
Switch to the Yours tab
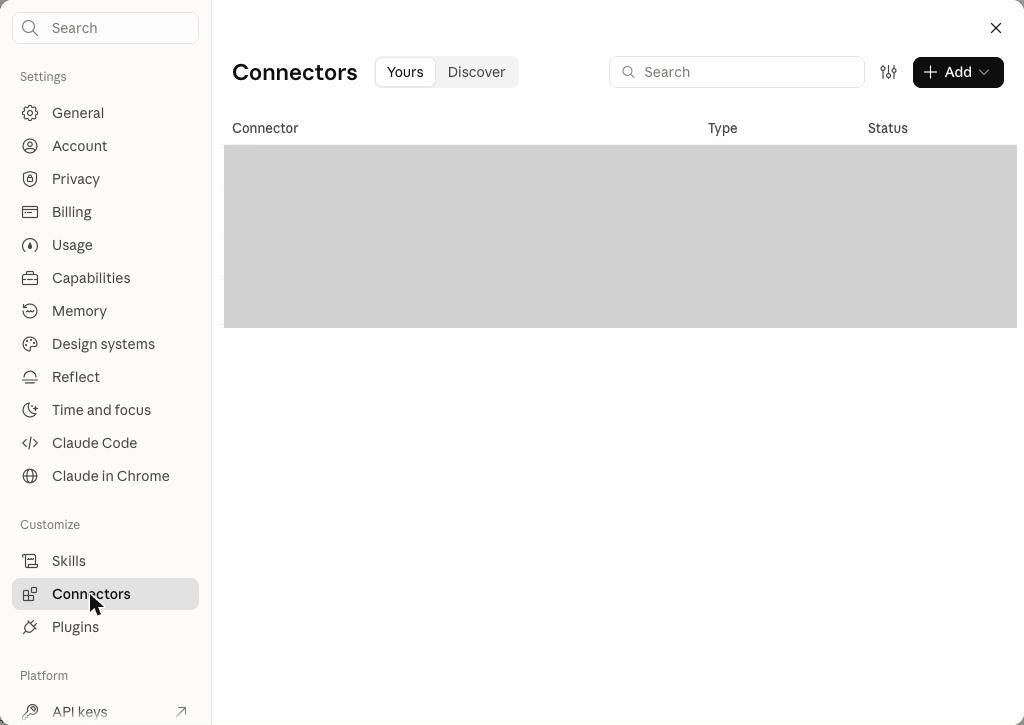(405, 72)
